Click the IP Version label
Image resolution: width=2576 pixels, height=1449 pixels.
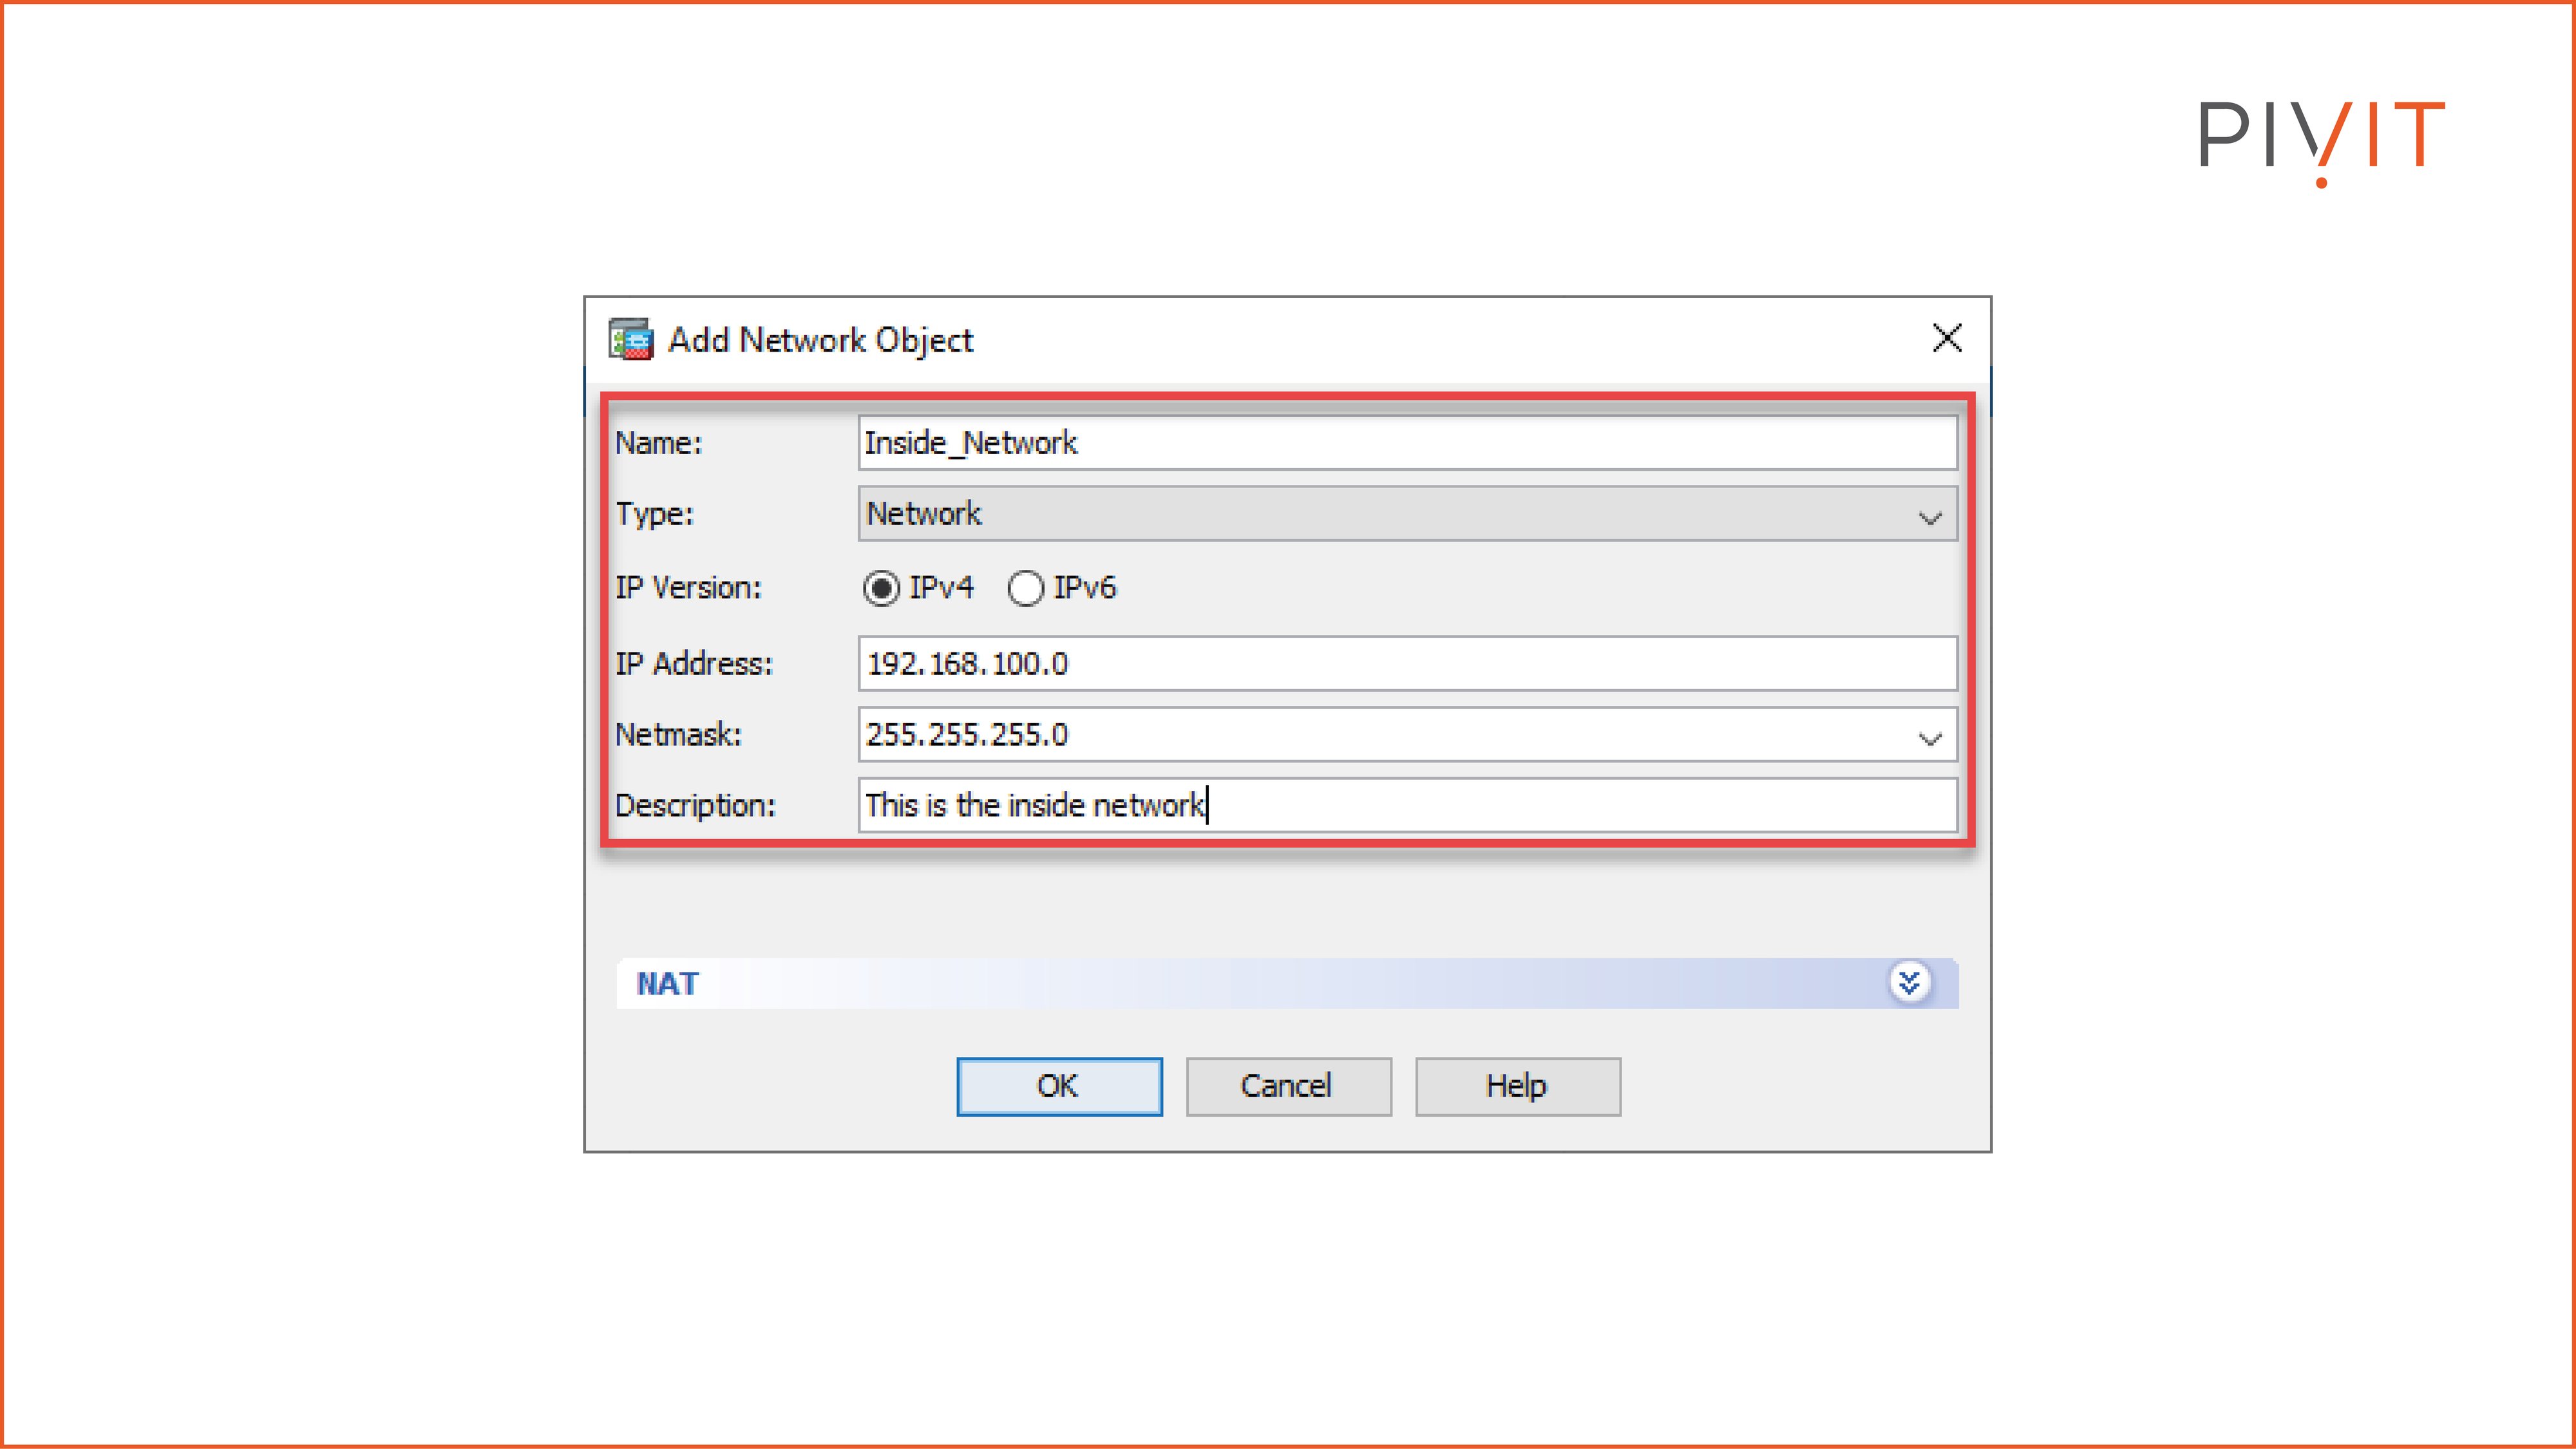click(x=689, y=589)
